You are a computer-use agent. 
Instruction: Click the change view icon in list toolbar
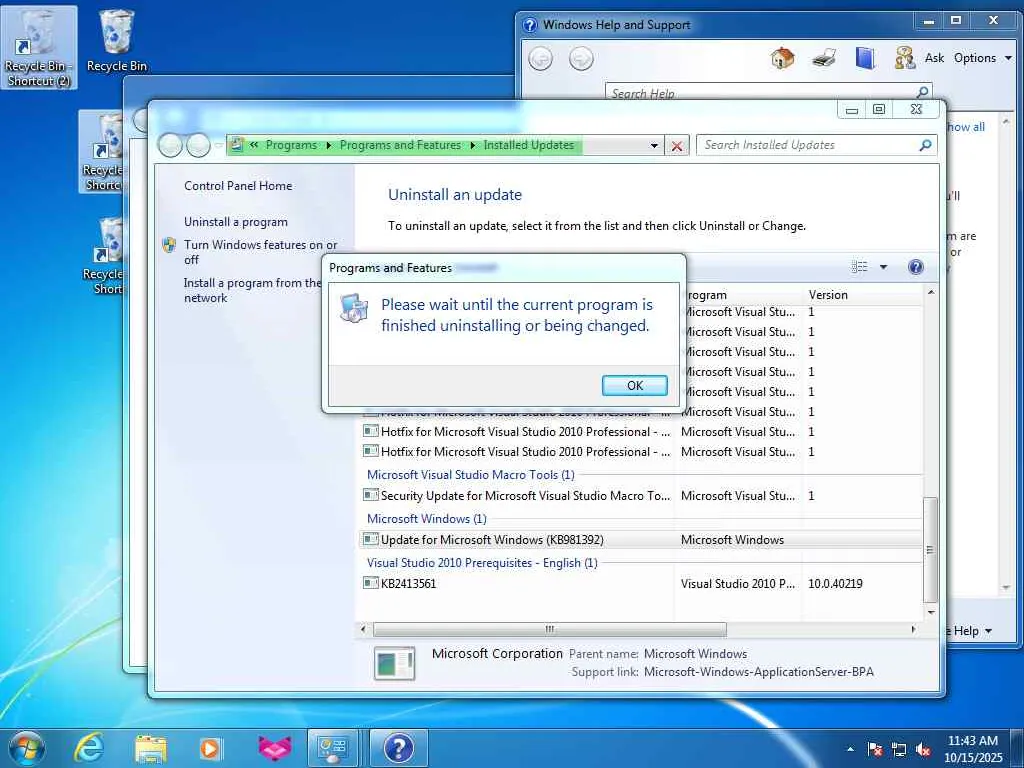[859, 266]
